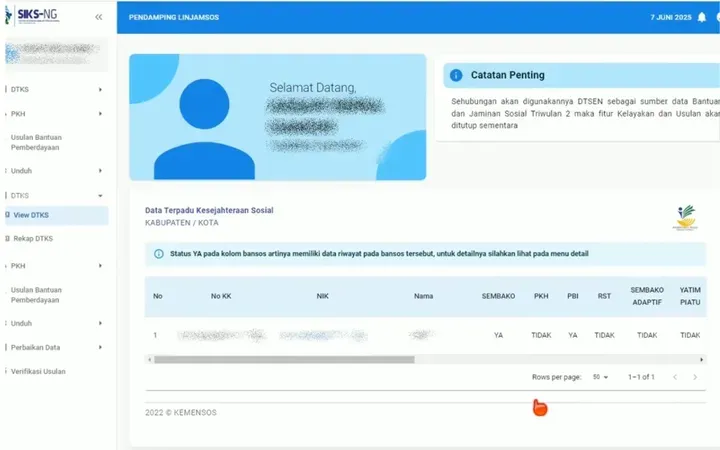Open the Verifikasi Usulan page

click(x=38, y=371)
